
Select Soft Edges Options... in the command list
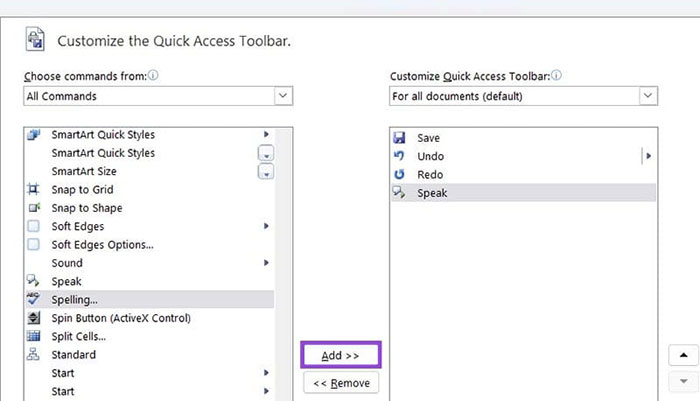103,245
